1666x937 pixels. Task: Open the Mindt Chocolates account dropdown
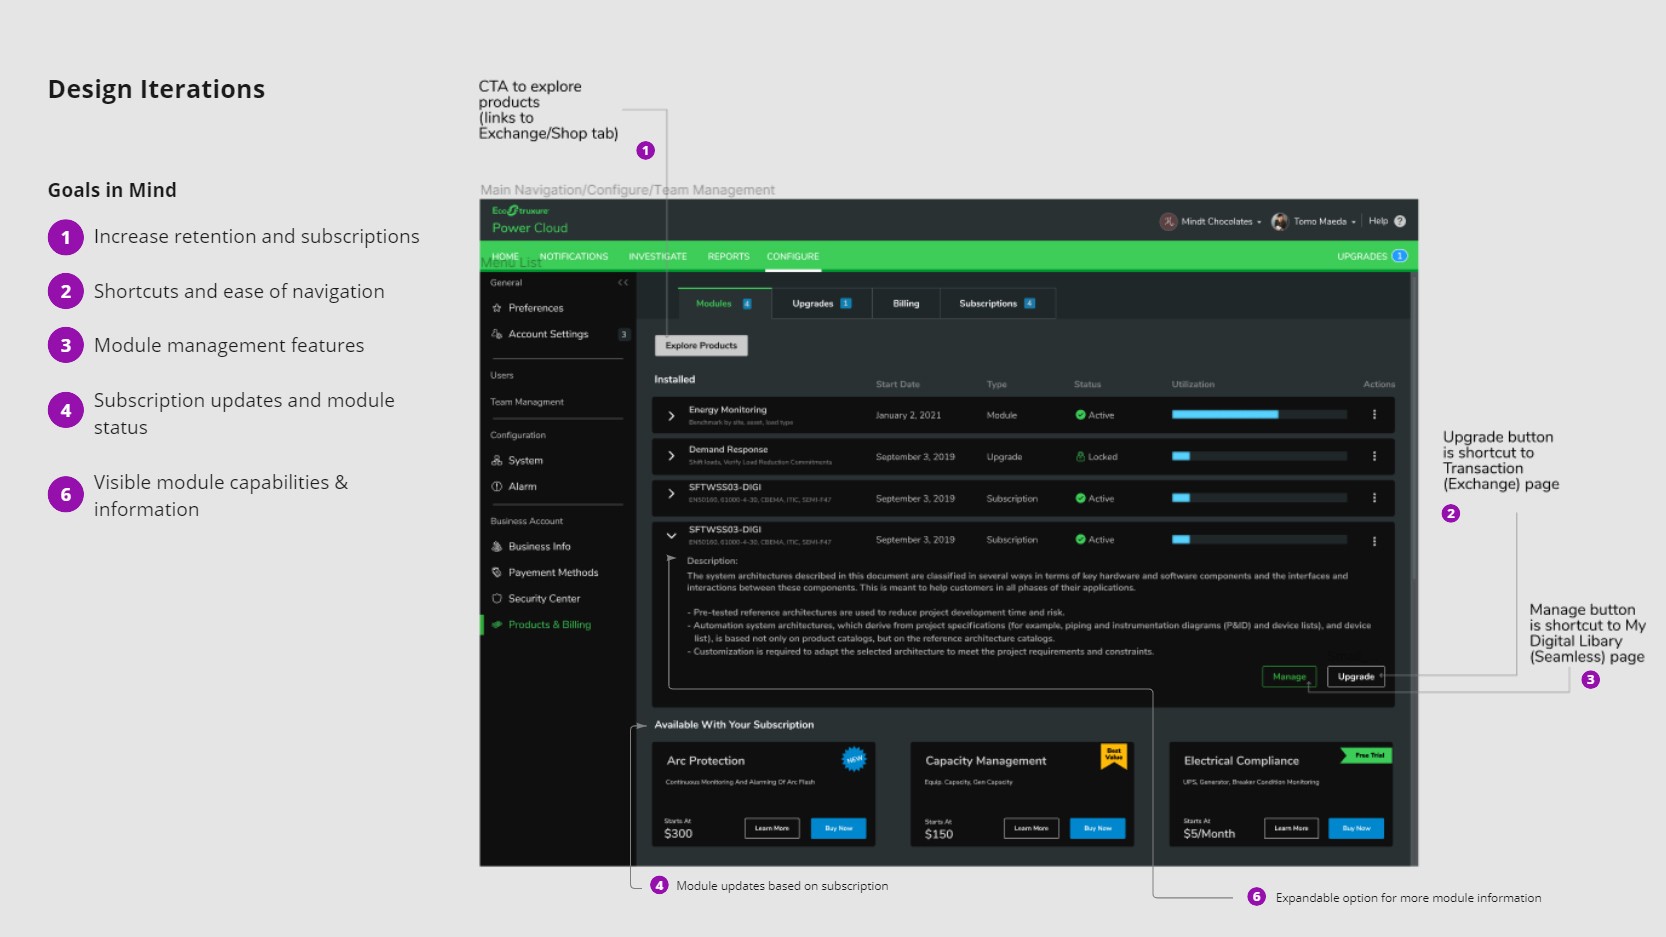[x=1211, y=222]
